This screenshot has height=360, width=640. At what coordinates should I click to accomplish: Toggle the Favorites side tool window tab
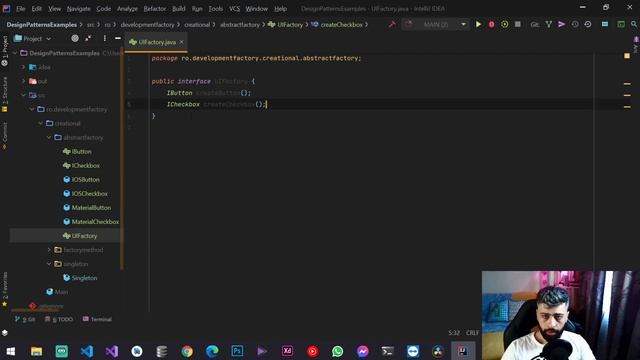click(x=5, y=289)
